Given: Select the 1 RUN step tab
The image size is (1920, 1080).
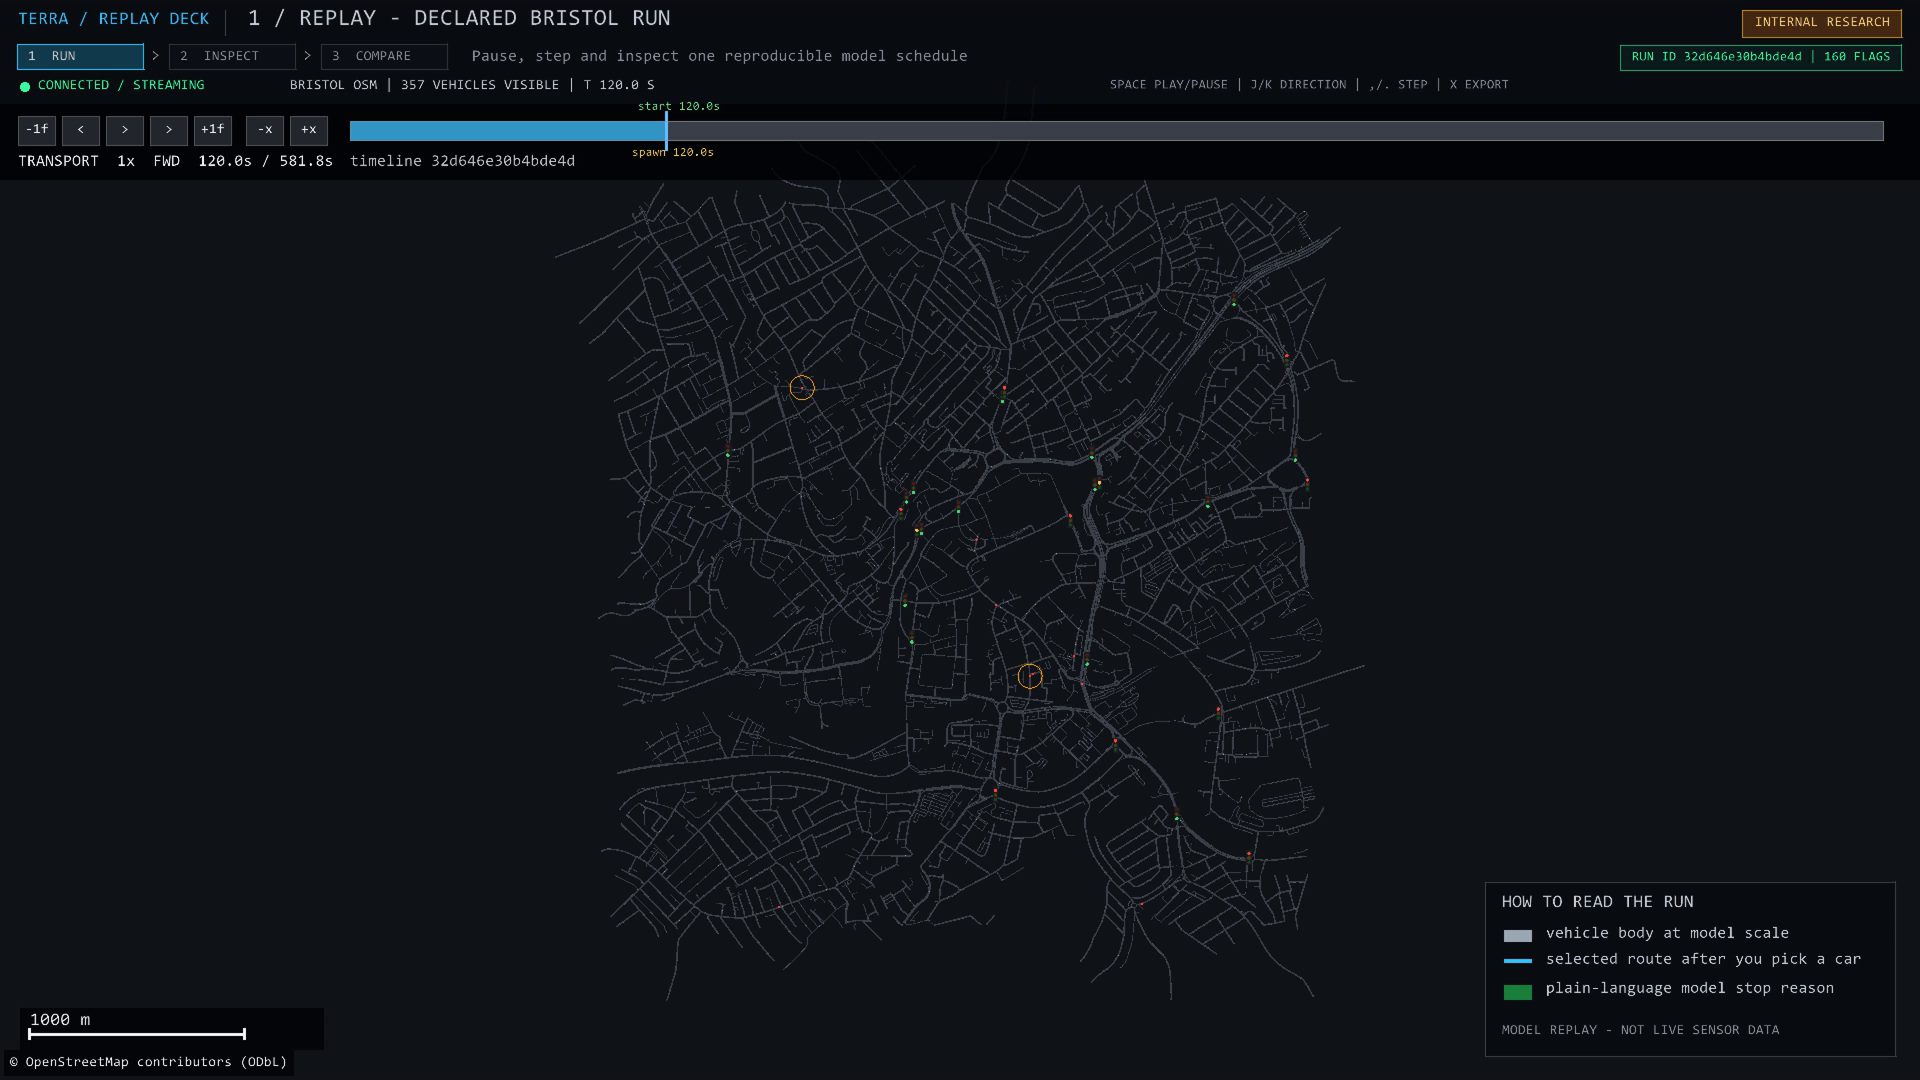Looking at the screenshot, I should [80, 57].
